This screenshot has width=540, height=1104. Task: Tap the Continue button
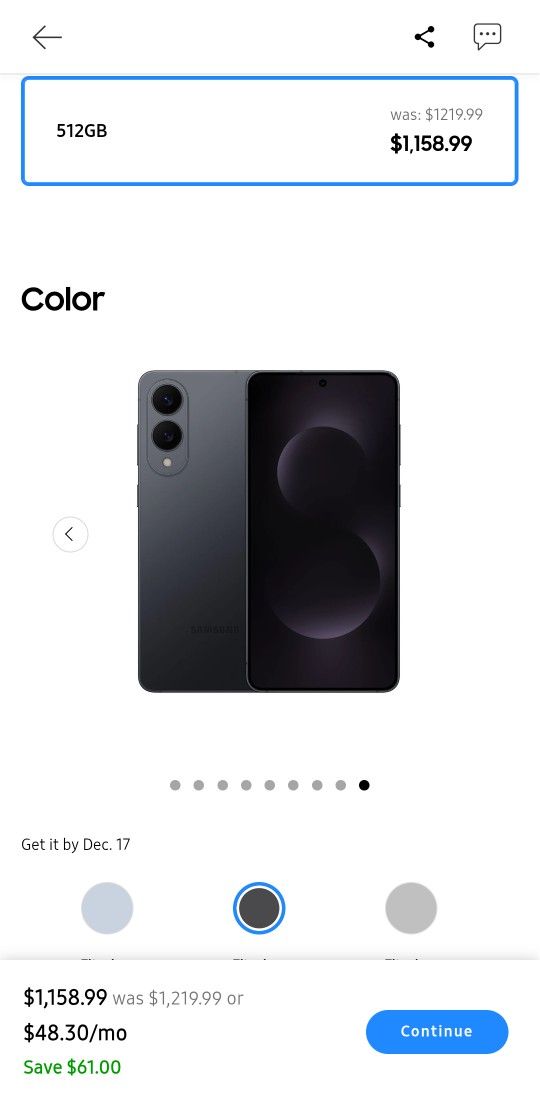437,1031
